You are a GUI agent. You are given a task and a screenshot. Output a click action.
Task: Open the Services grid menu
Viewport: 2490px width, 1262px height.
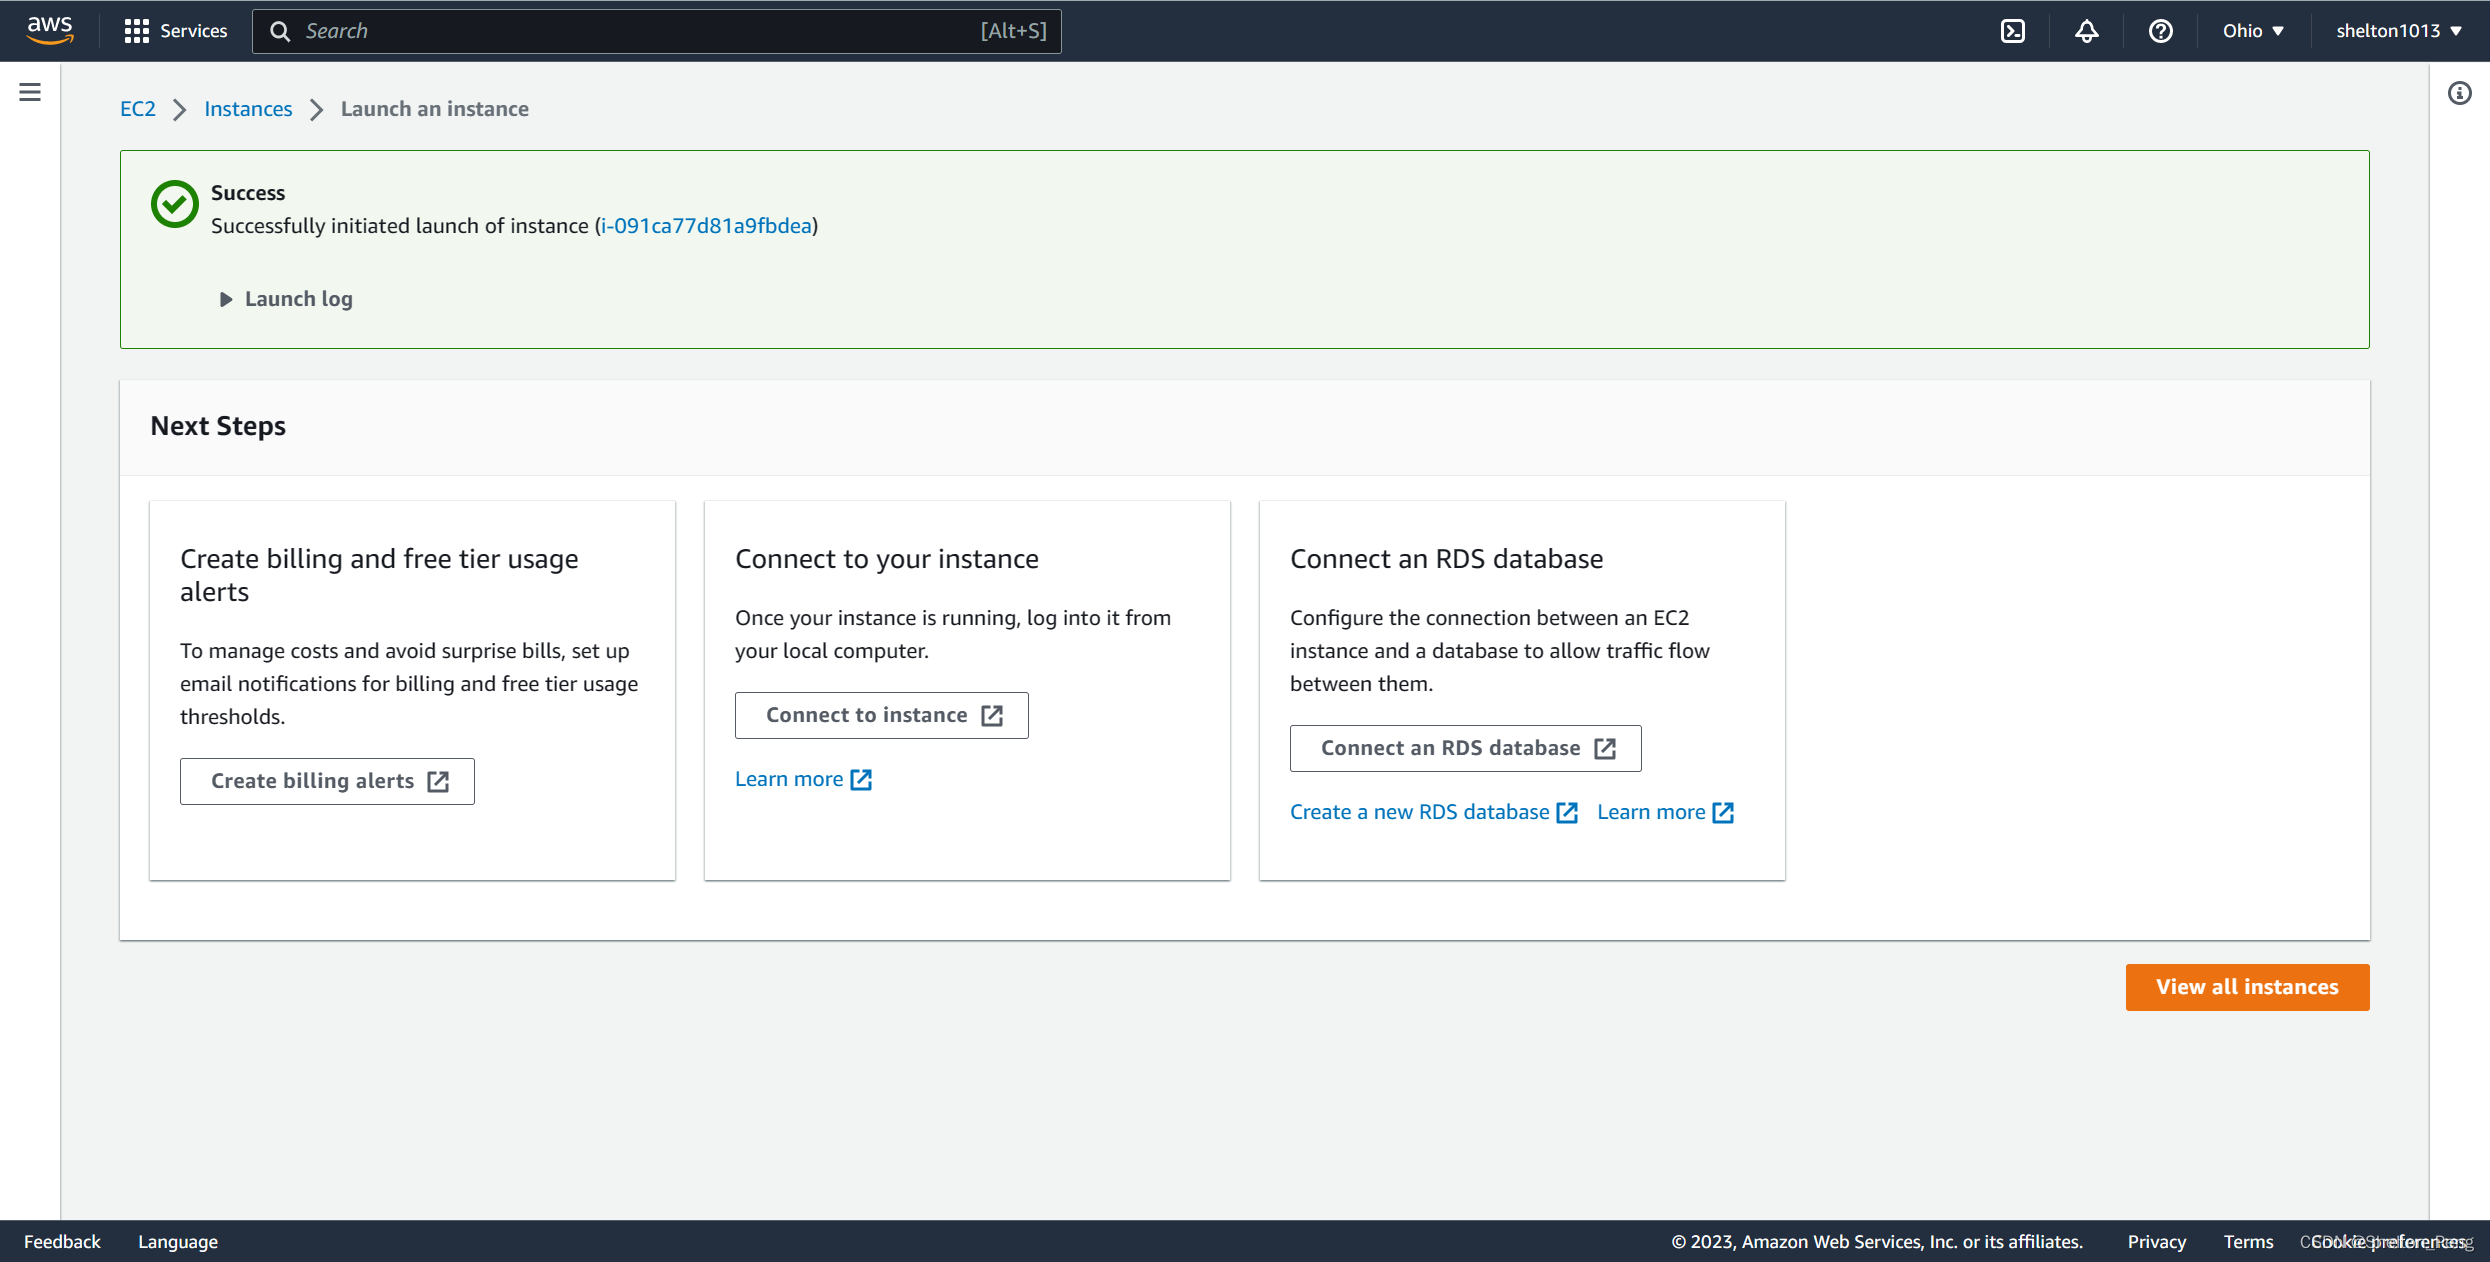click(137, 31)
